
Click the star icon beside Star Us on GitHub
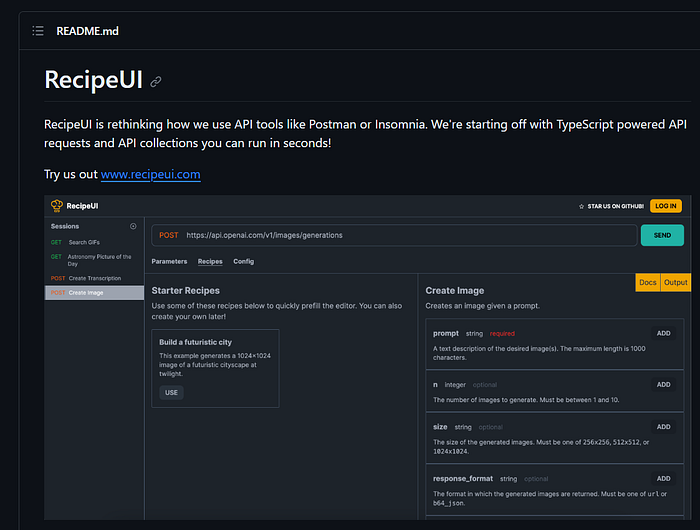coord(581,206)
